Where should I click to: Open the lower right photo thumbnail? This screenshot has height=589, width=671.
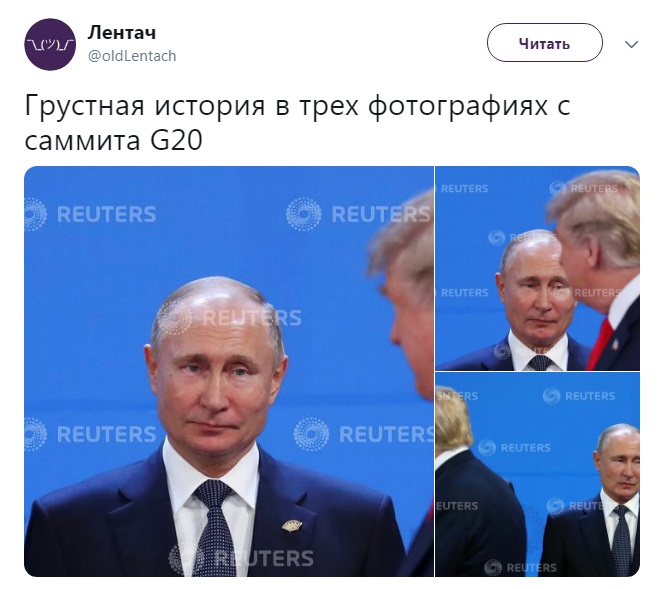pos(538,475)
